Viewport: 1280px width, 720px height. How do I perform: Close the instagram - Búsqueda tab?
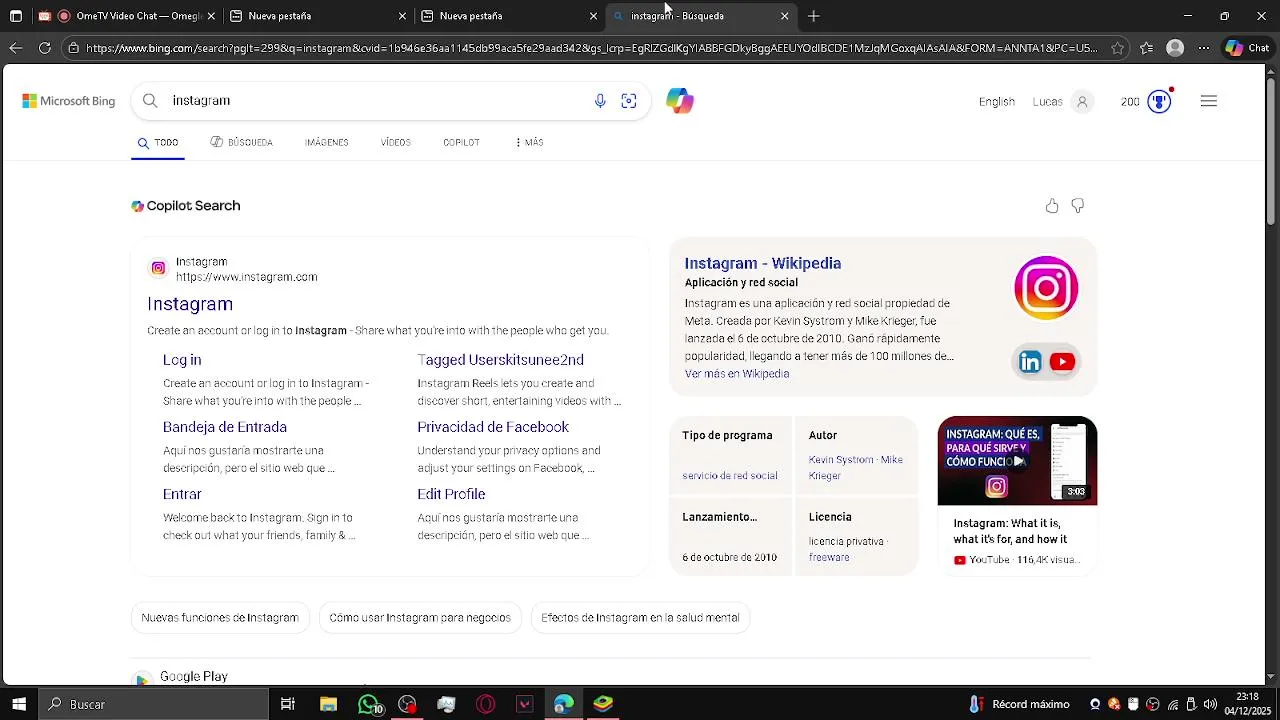tap(785, 16)
